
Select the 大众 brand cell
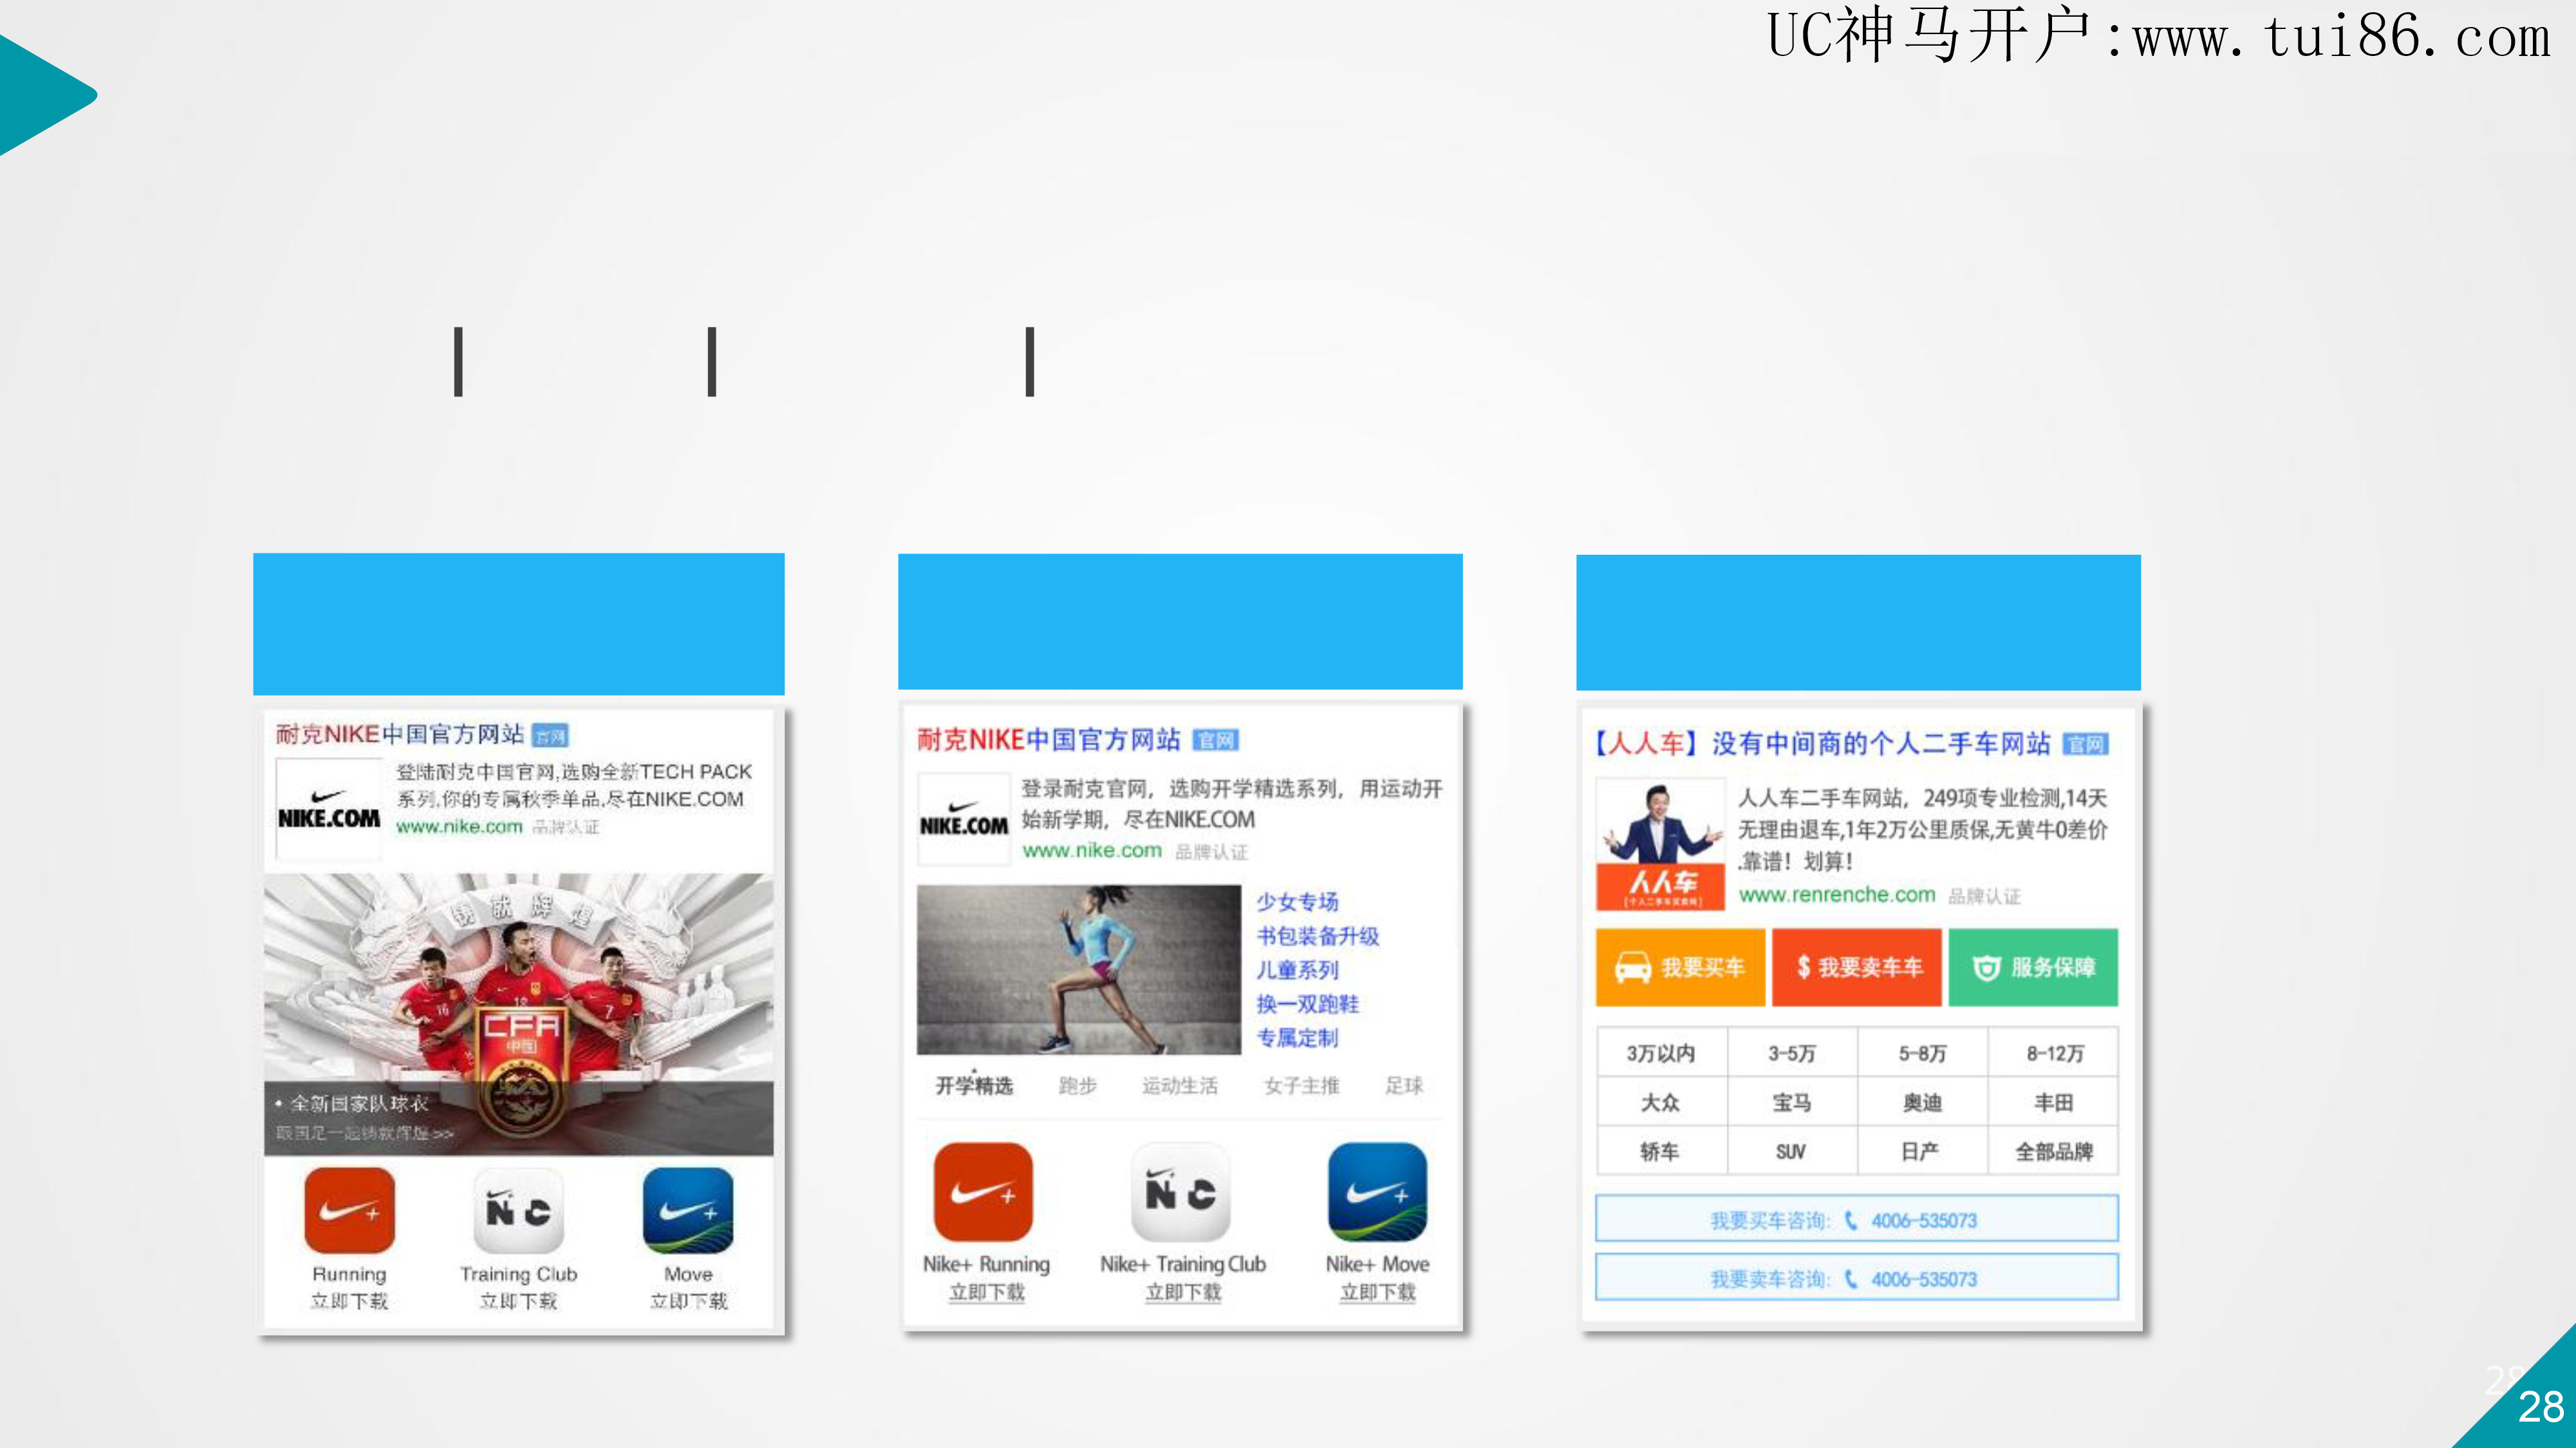coord(1661,1102)
